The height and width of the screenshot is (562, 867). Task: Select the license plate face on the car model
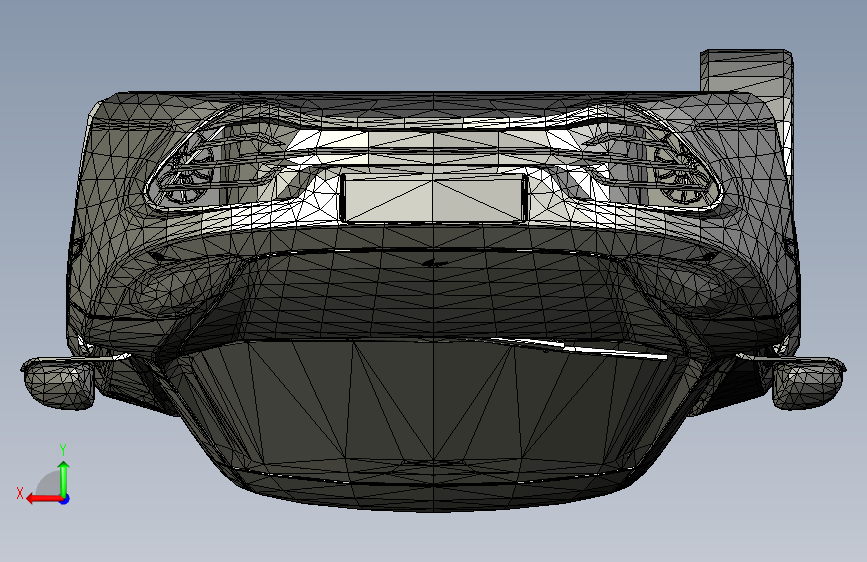click(434, 197)
